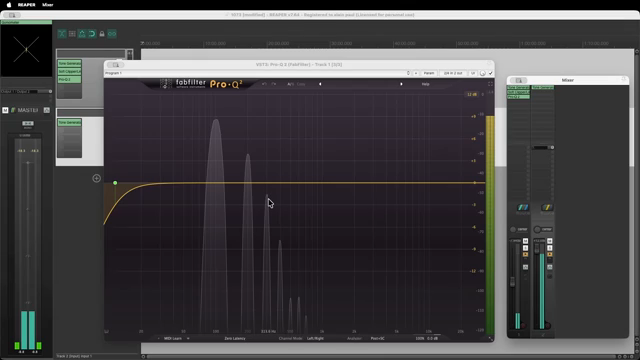The width and height of the screenshot is (640, 360).
Task: Open the plus preset menu button
Action: click(x=416, y=73)
